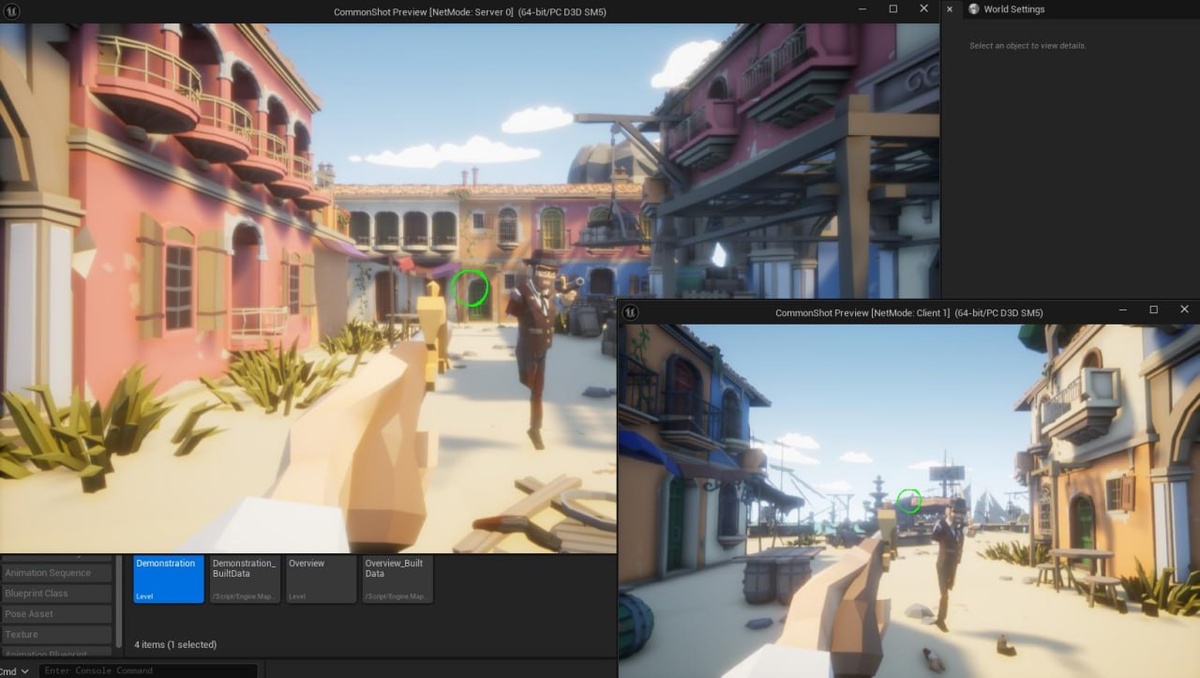Click the World Settings globe icon
This screenshot has width=1200, height=678.
974,9
